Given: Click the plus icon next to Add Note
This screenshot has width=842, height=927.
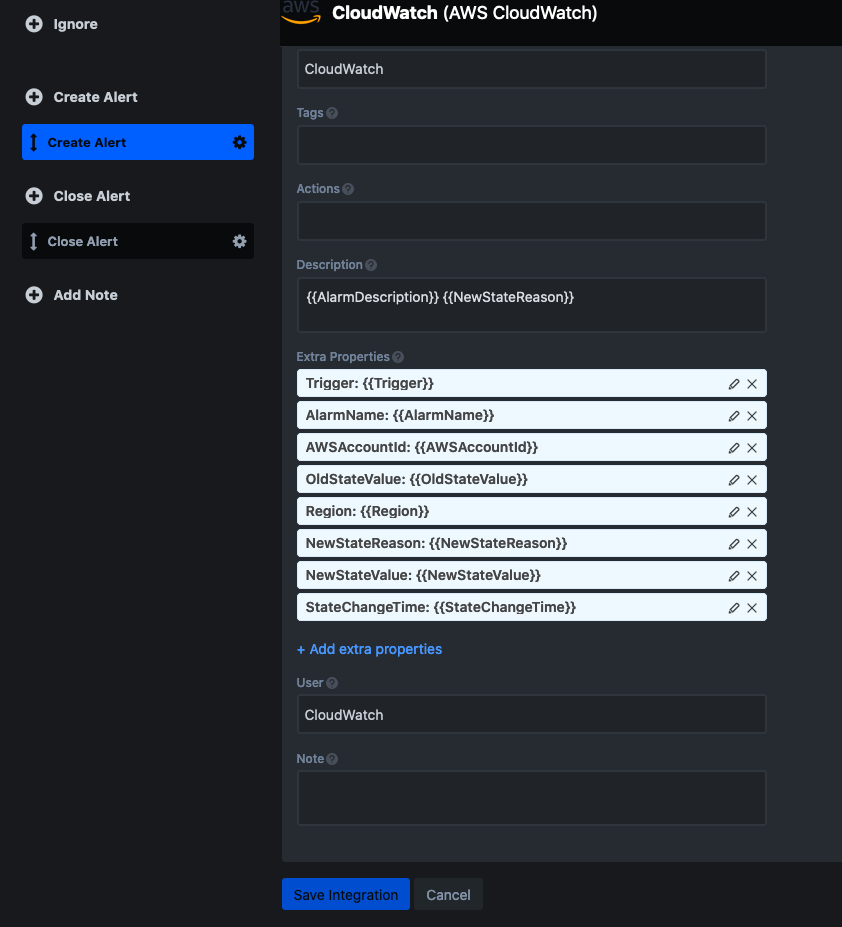Looking at the screenshot, I should click(x=34, y=294).
